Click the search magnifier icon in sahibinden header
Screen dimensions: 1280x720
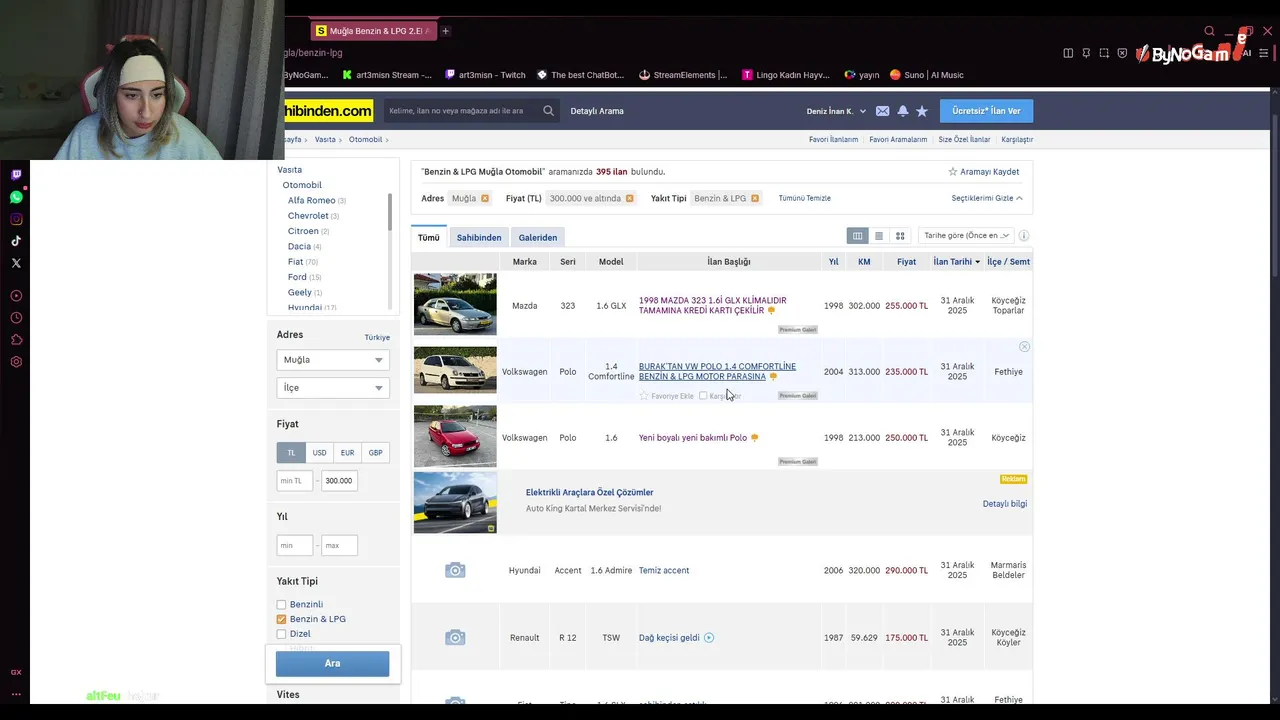548,111
